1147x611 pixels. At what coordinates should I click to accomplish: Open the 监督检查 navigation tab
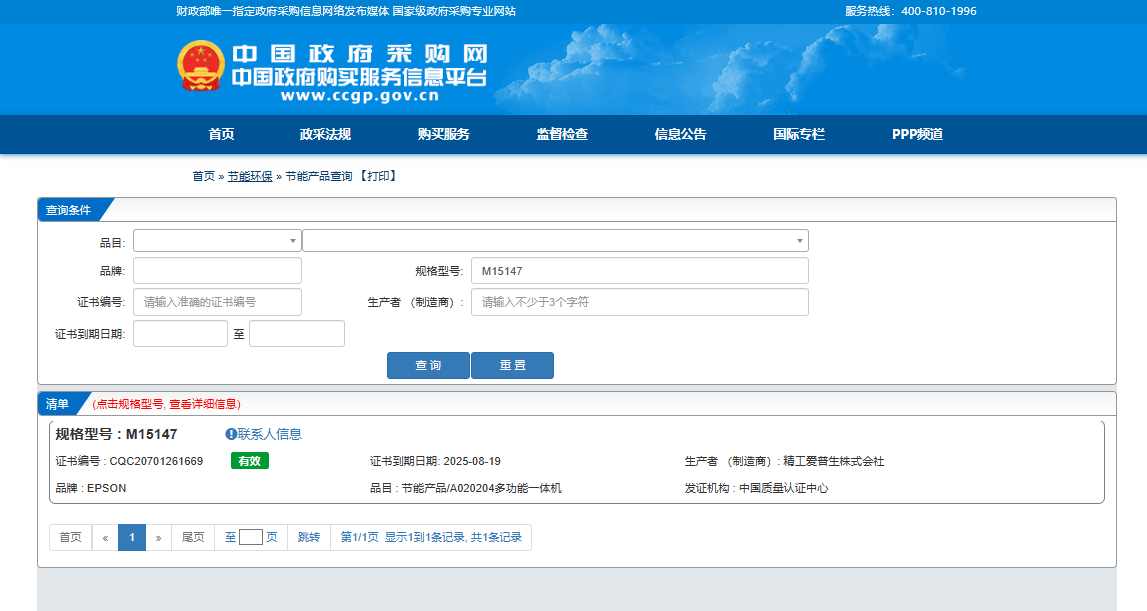(562, 135)
